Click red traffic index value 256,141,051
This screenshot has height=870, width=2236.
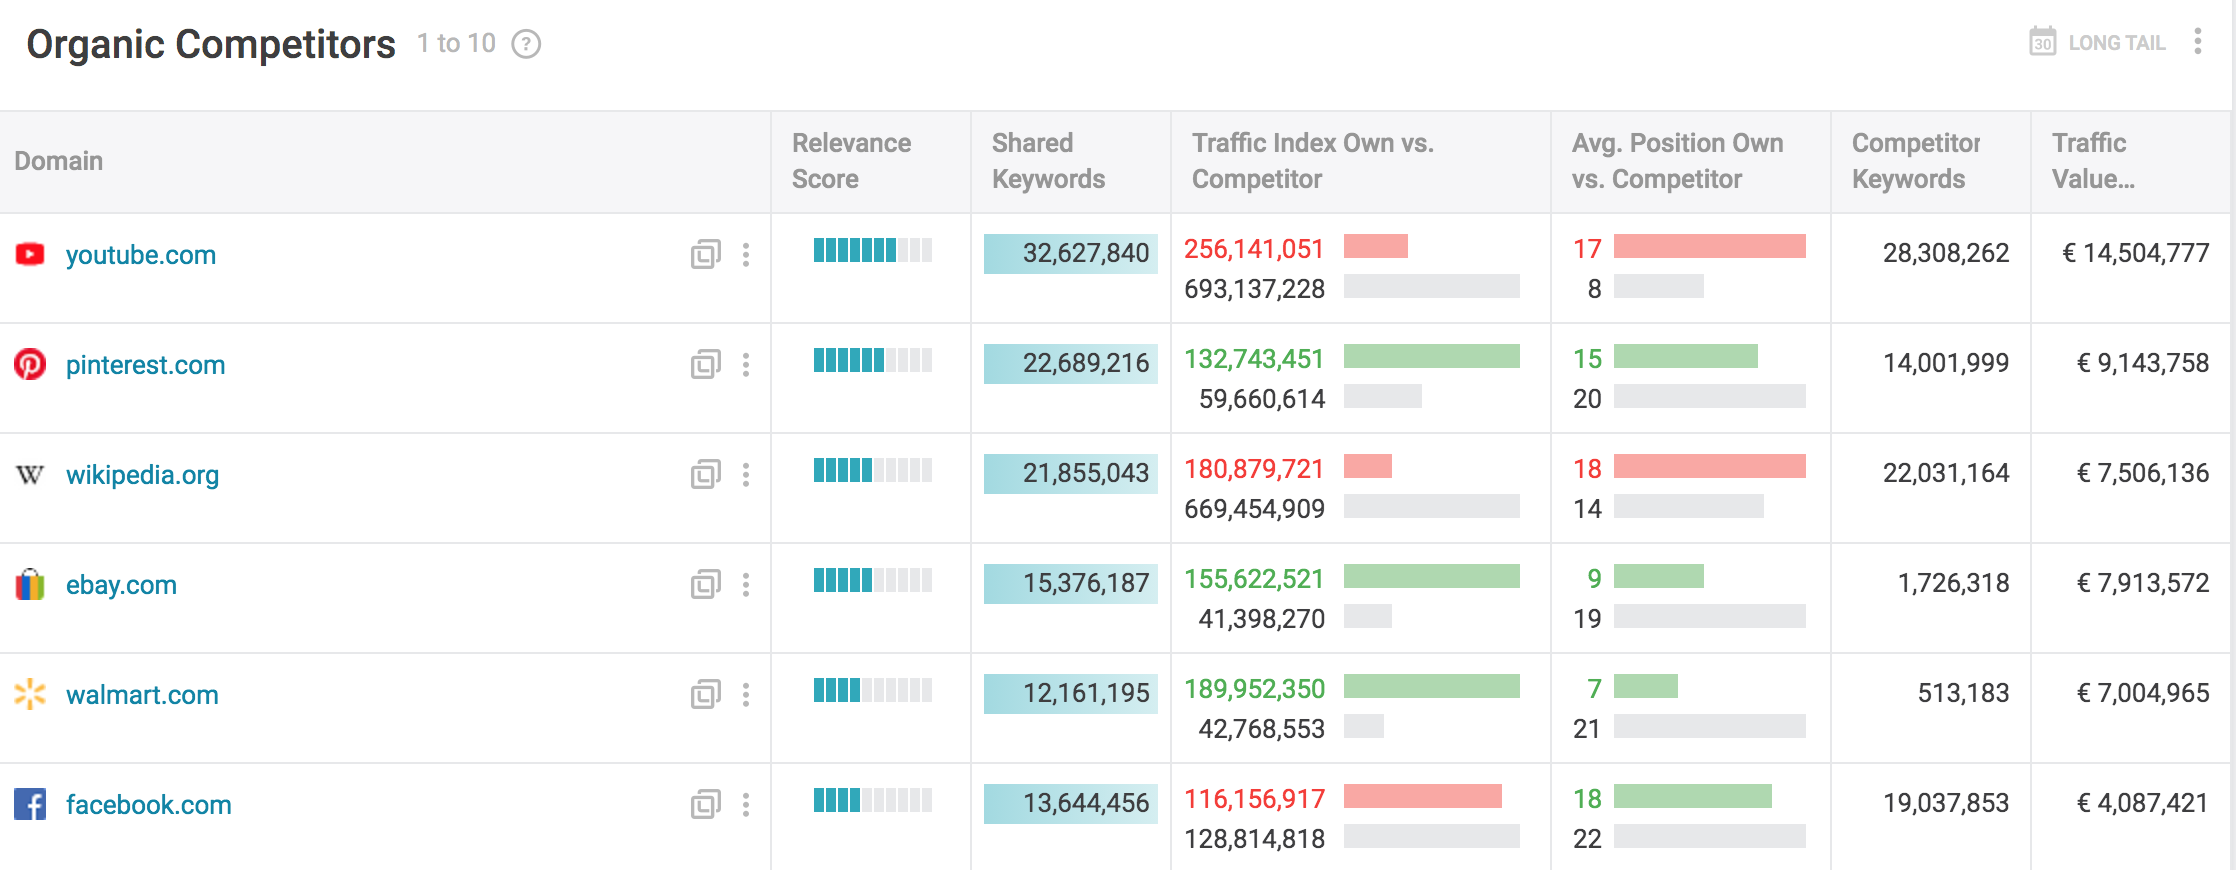(x=1254, y=249)
